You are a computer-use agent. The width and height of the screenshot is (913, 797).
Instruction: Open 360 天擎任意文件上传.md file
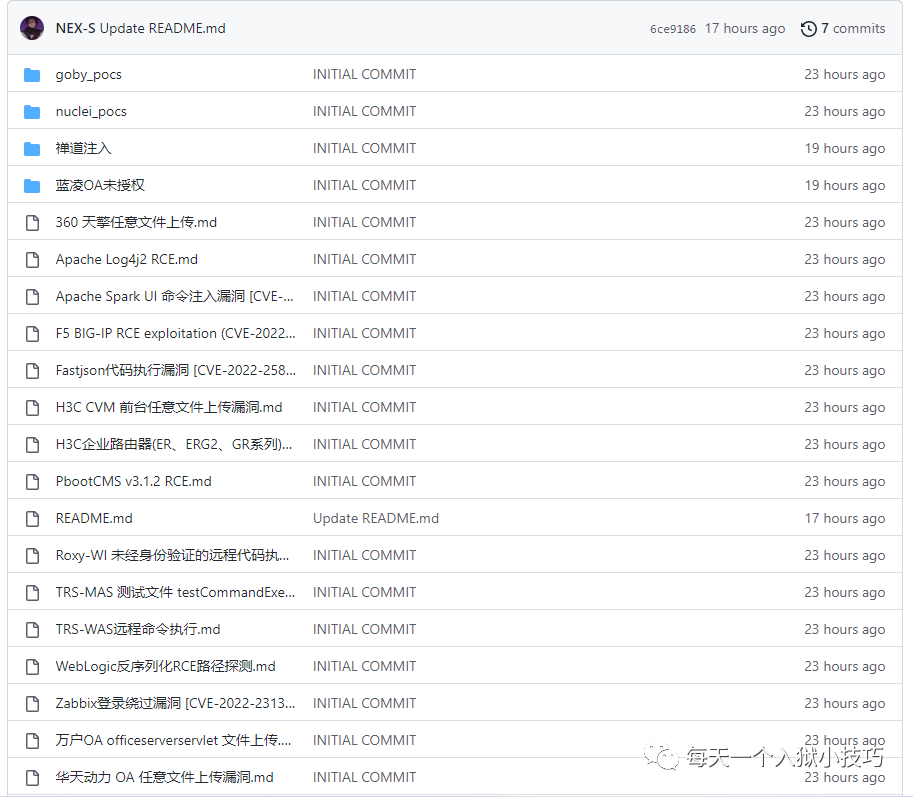coord(136,222)
